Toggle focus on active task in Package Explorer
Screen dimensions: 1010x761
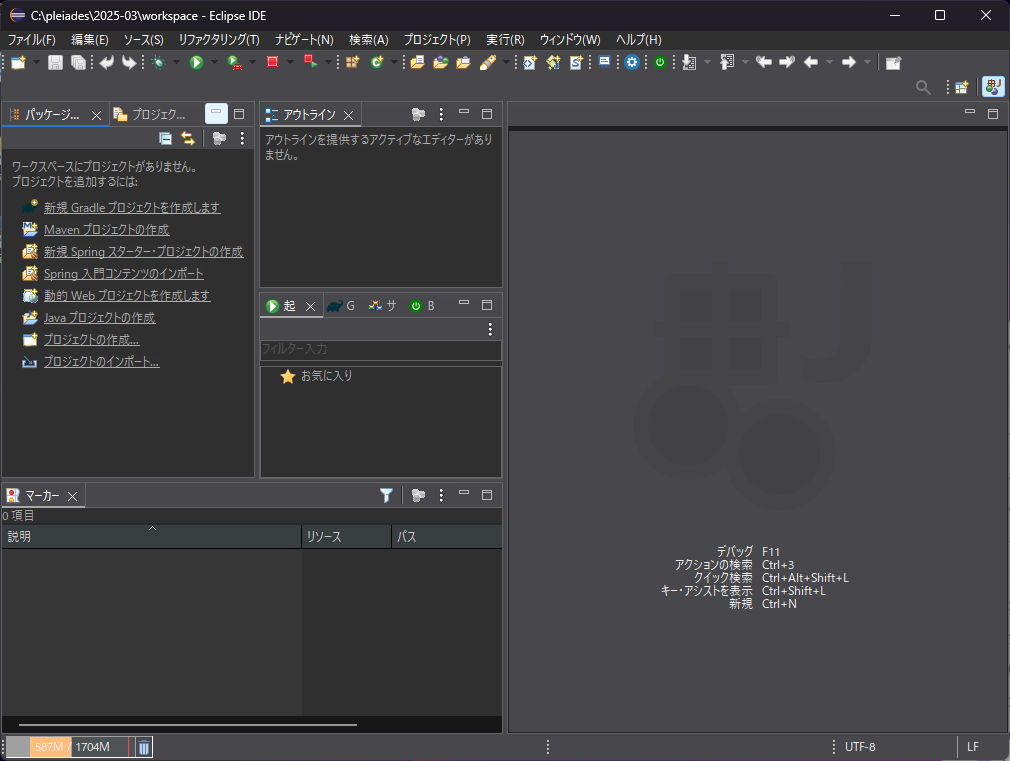pos(220,138)
